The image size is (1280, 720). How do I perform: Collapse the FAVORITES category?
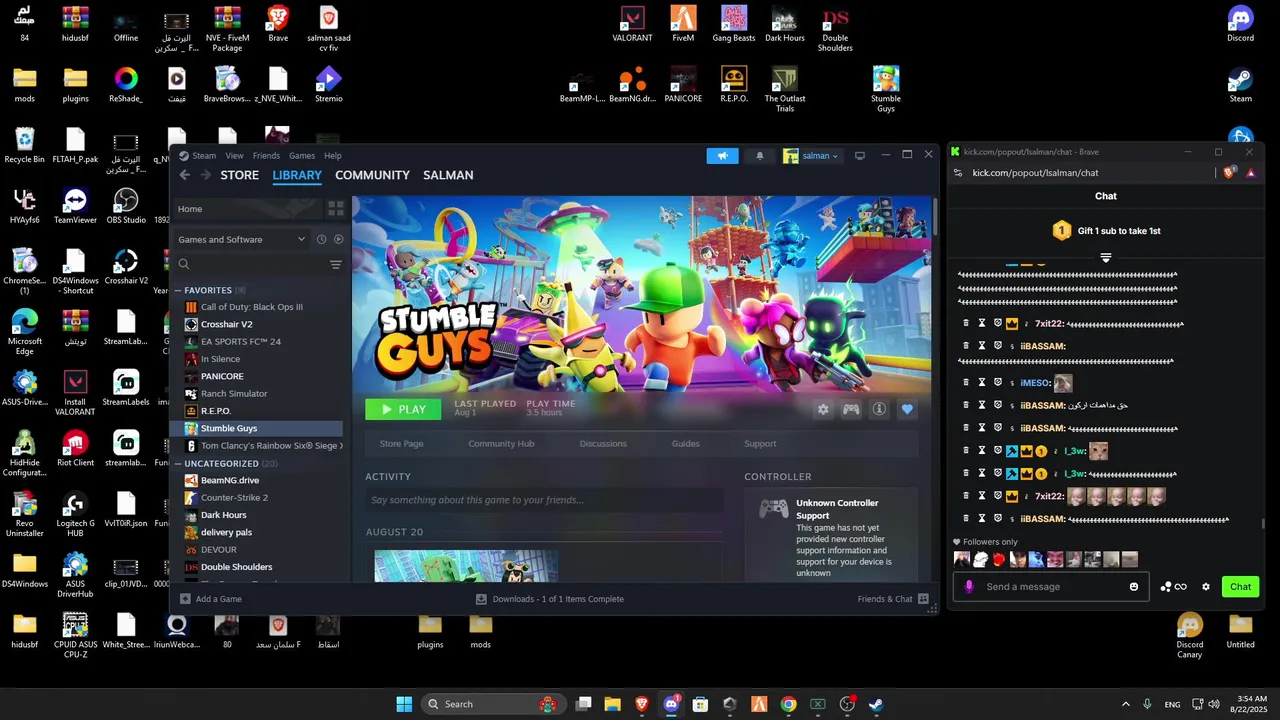[x=178, y=290]
